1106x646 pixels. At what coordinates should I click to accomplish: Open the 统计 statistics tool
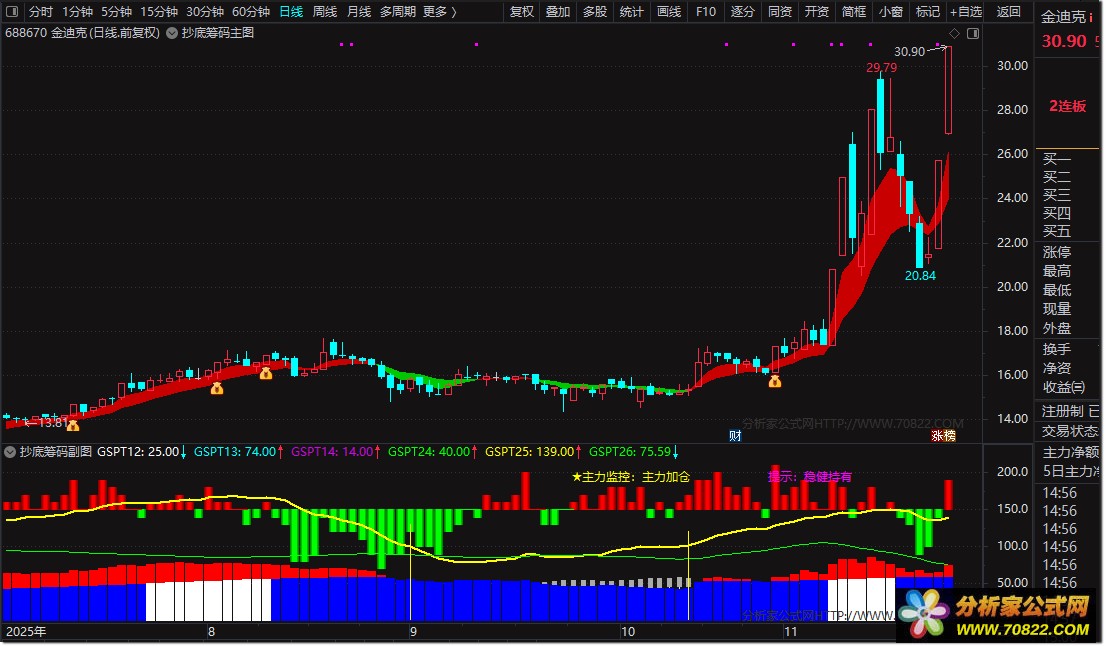[631, 11]
